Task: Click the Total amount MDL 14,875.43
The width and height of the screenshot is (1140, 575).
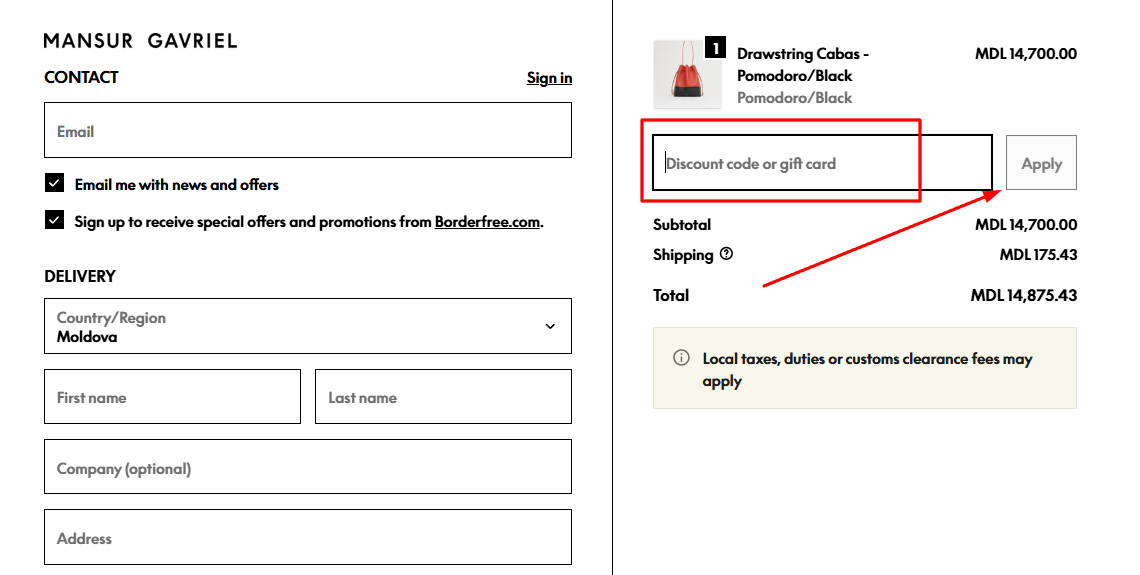Action: (x=1023, y=295)
